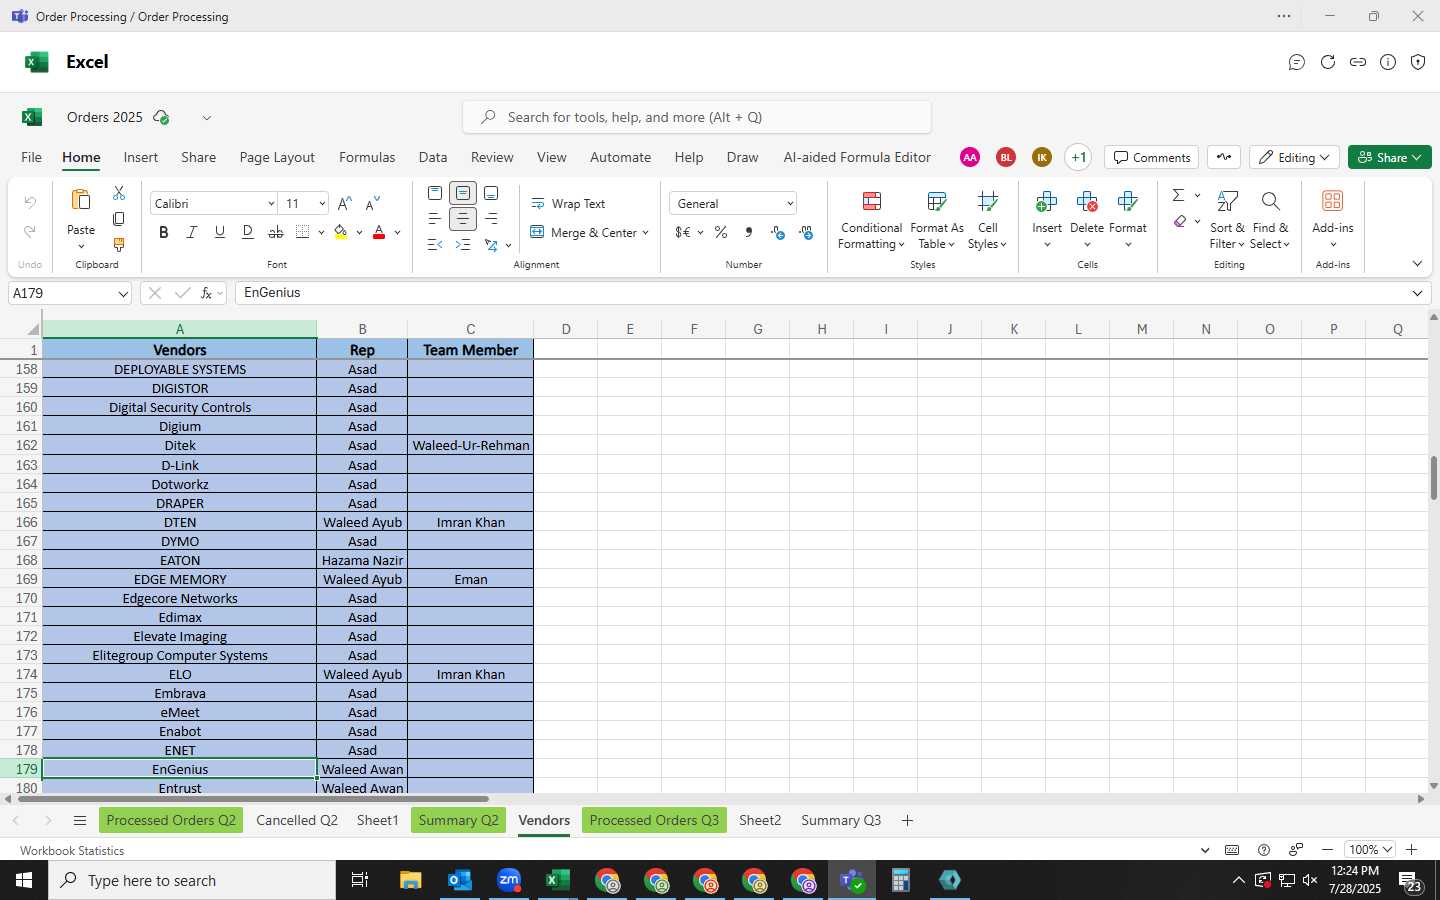This screenshot has width=1440, height=900.
Task: Click the Decrease Font Size icon
Action: coord(373,203)
